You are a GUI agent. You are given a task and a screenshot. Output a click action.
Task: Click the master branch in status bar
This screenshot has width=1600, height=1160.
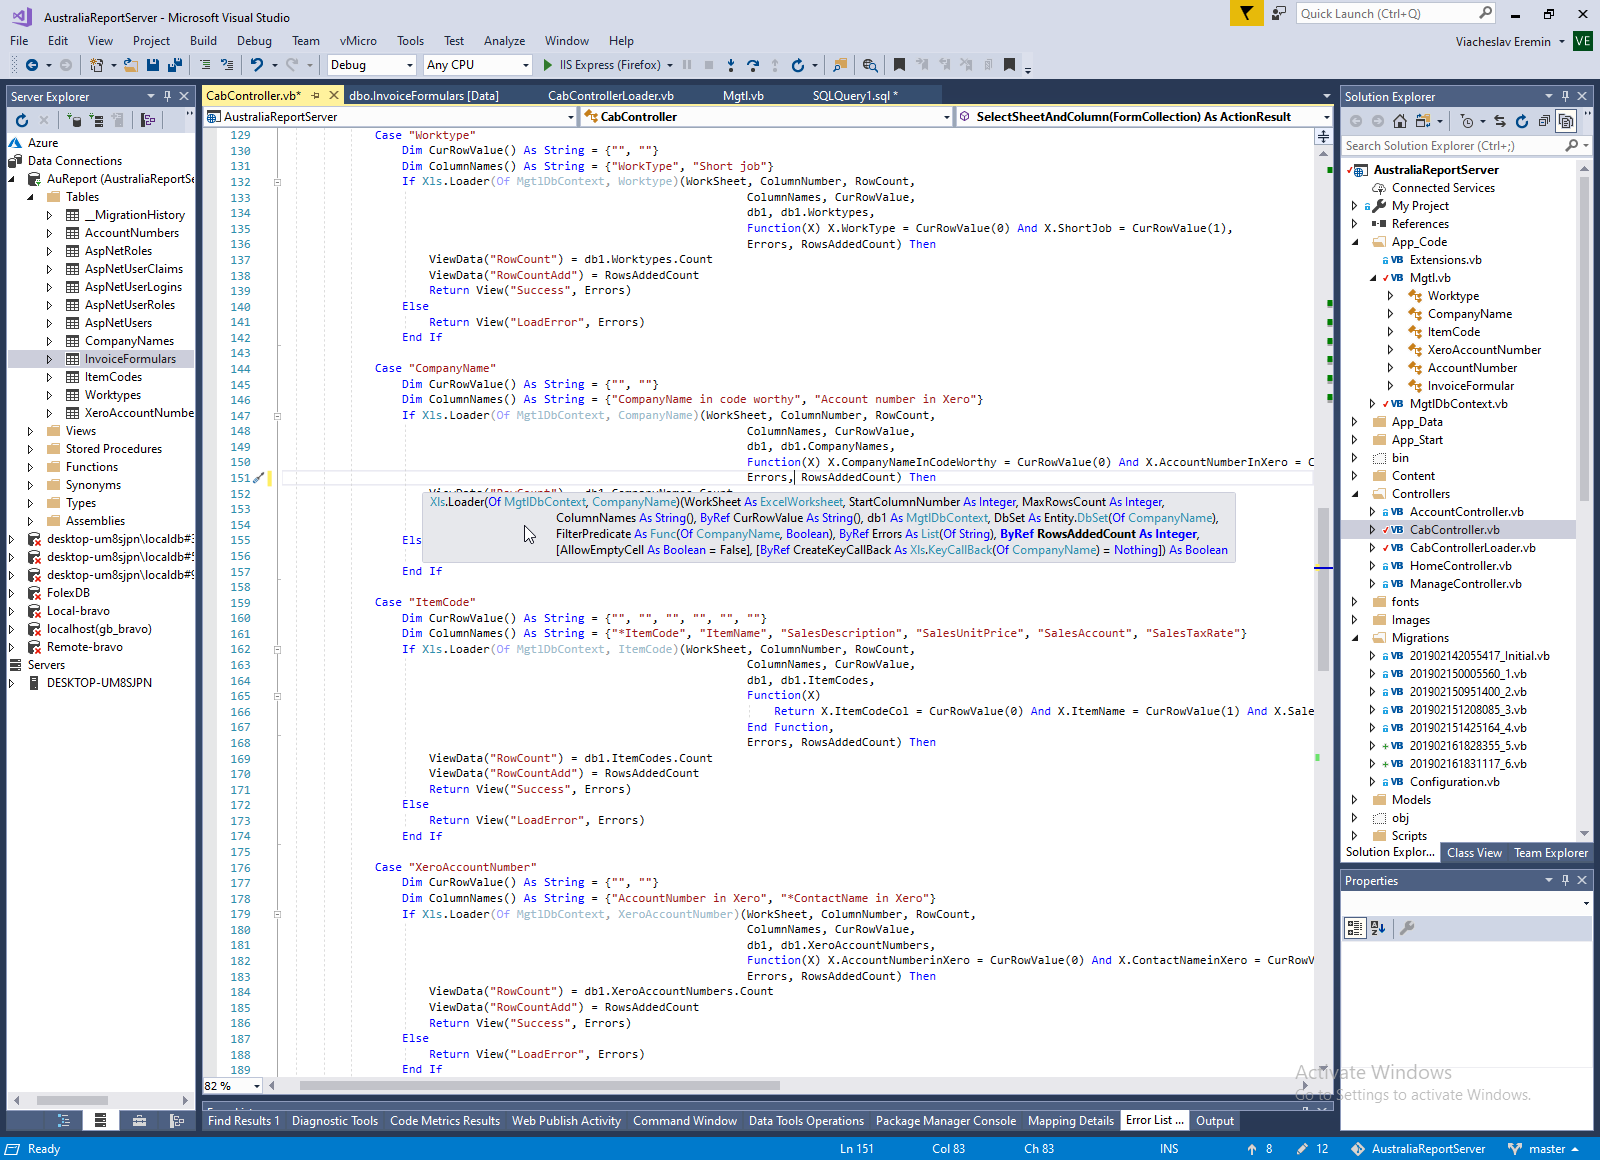click(x=1546, y=1149)
